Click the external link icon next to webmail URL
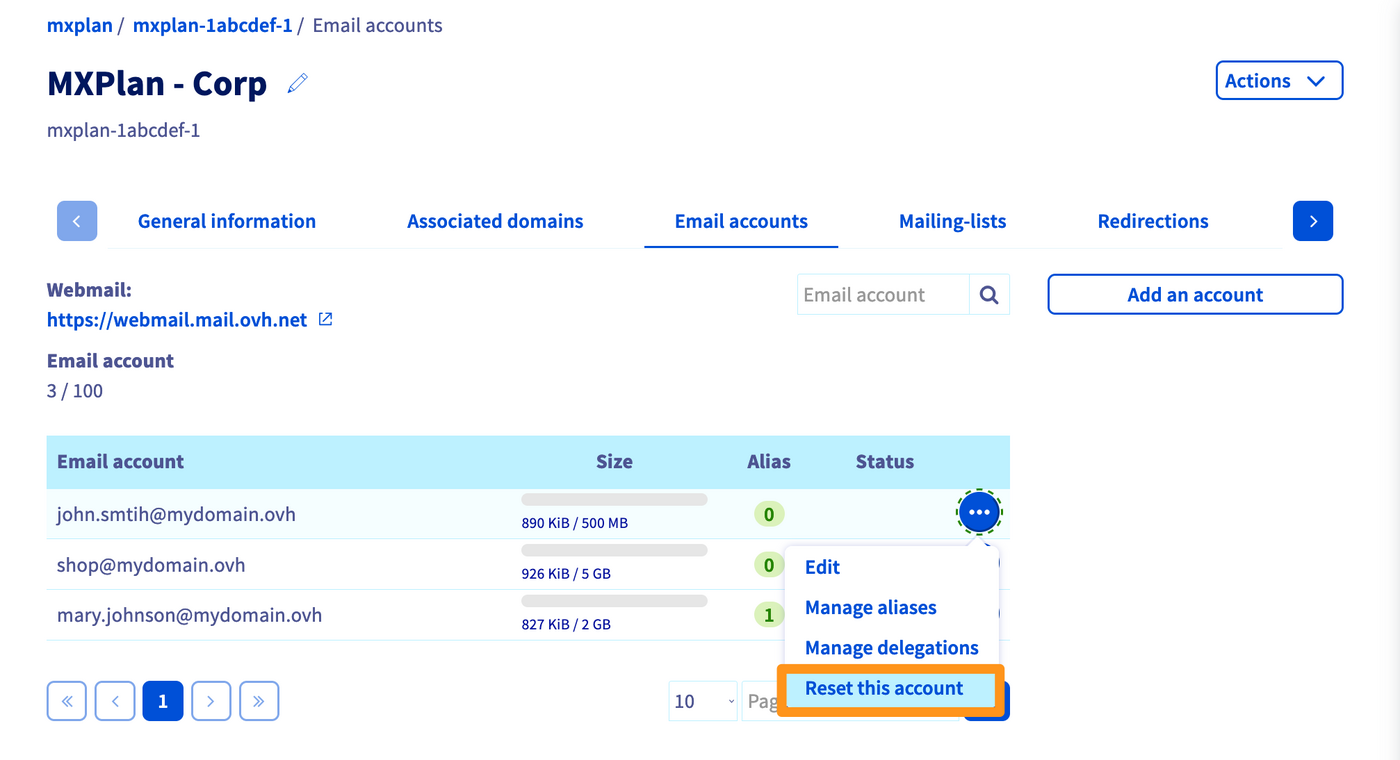Image resolution: width=1400 pixels, height=760 pixels. click(x=325, y=320)
